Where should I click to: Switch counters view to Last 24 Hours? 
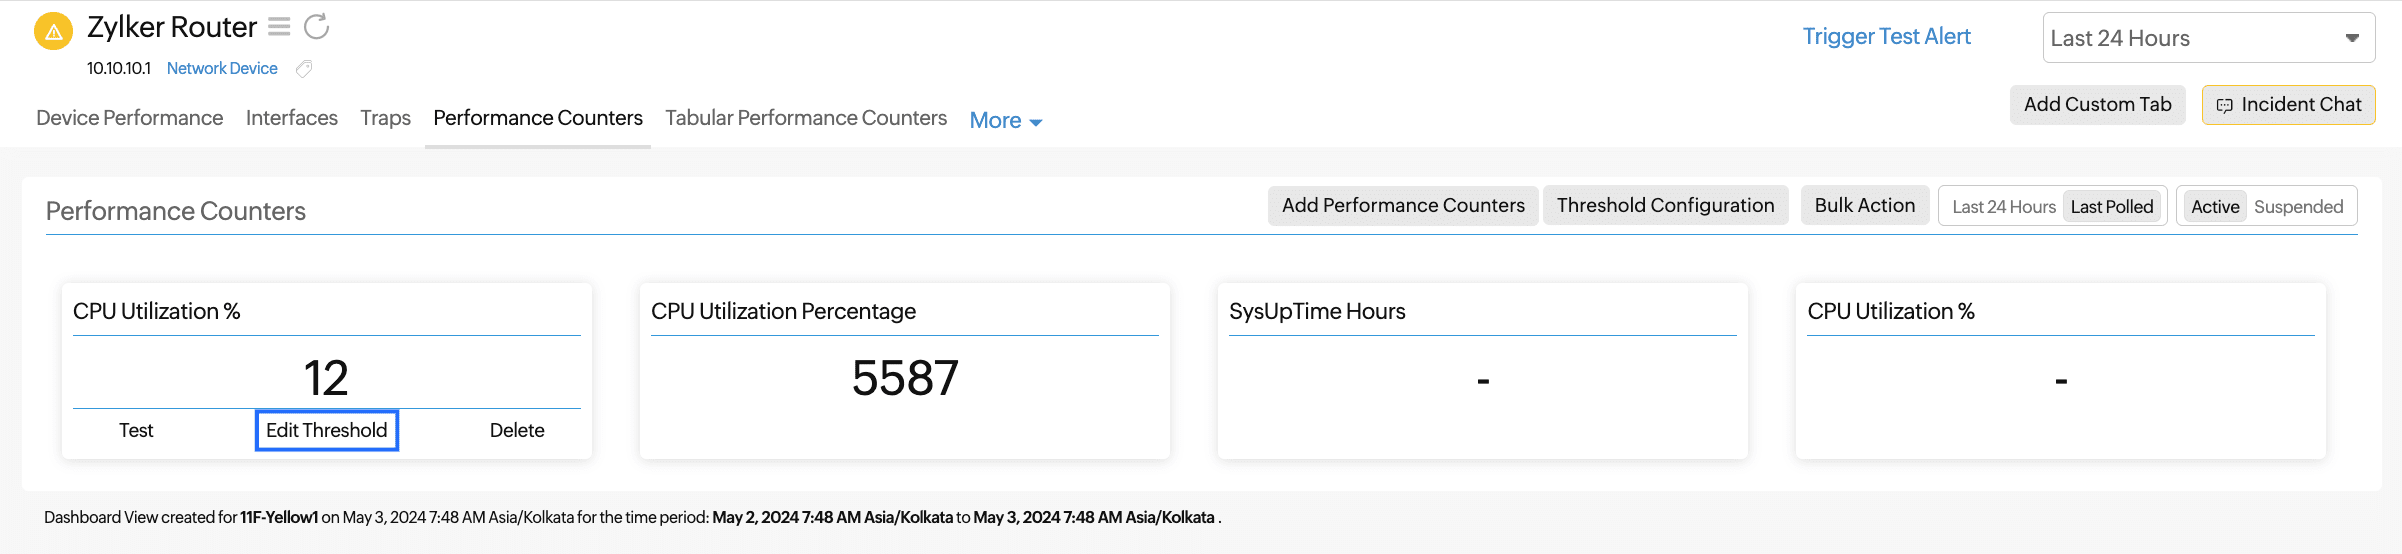tap(2003, 207)
